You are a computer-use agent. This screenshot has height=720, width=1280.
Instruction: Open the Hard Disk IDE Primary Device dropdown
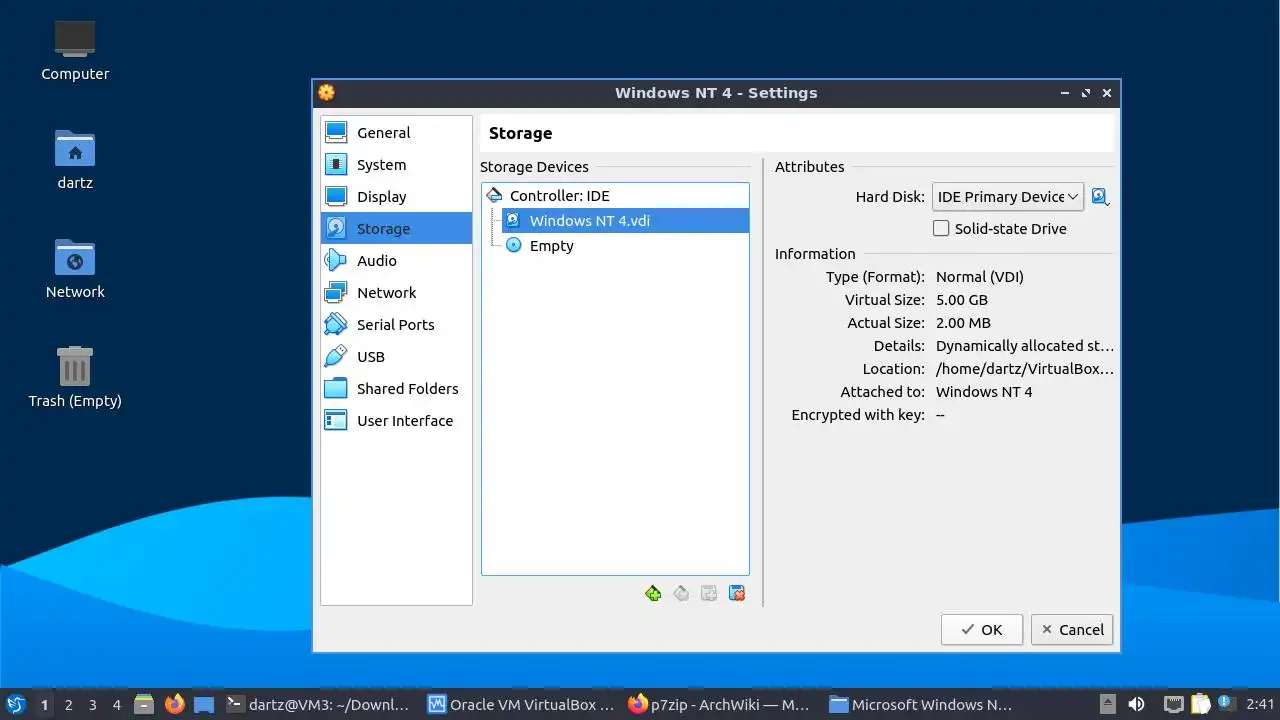[x=1007, y=197]
